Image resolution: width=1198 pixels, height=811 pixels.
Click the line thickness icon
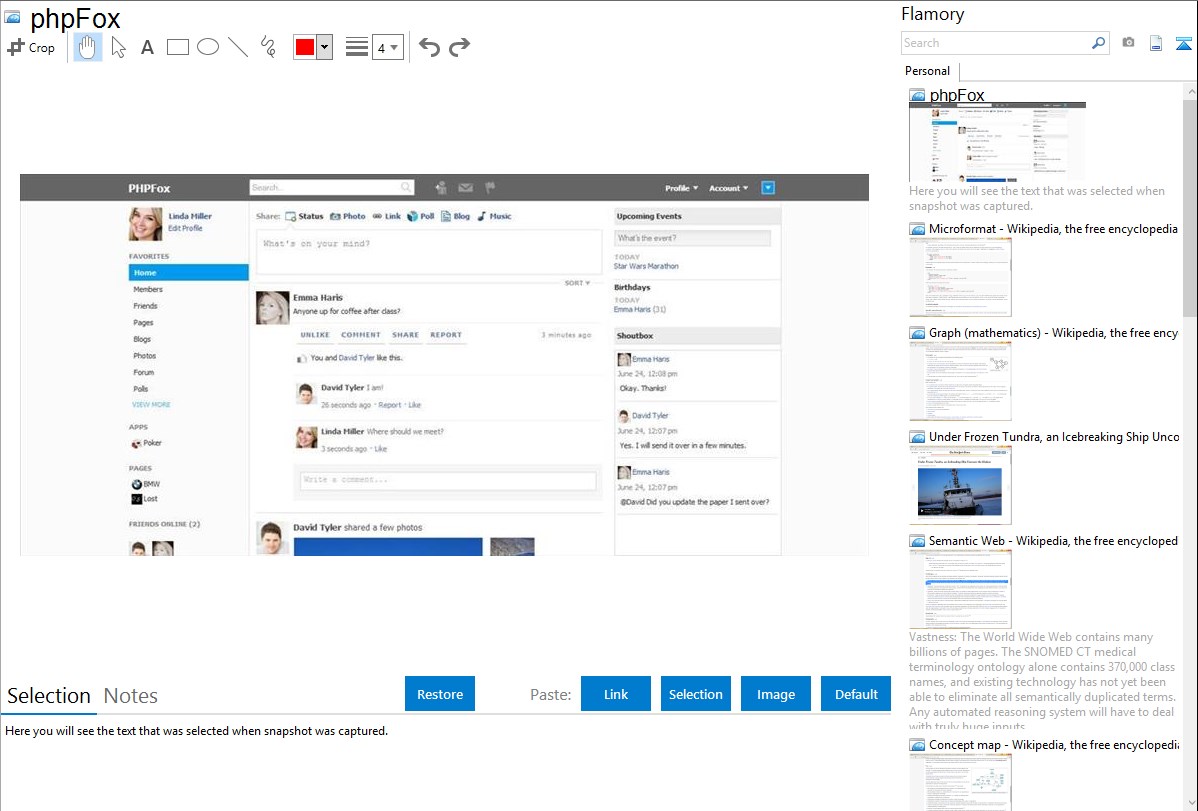[356, 47]
